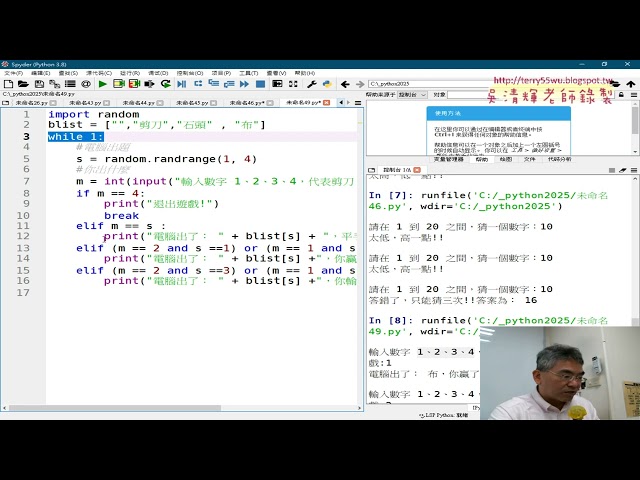Switch to the 绘图 pane tab
This screenshot has width=640, height=480.
(x=506, y=159)
